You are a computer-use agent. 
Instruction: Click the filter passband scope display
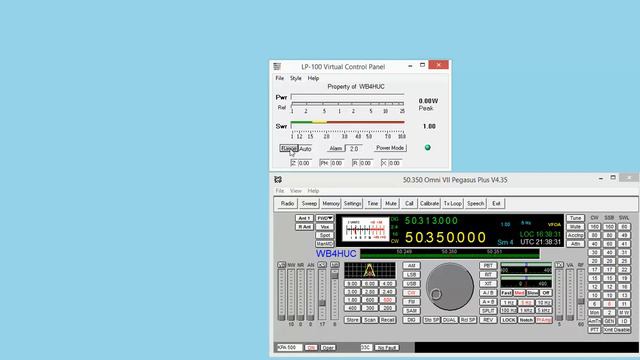tap(369, 270)
